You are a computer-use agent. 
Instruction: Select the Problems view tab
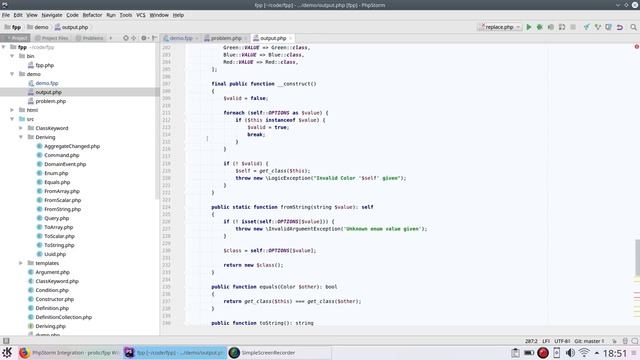89,38
